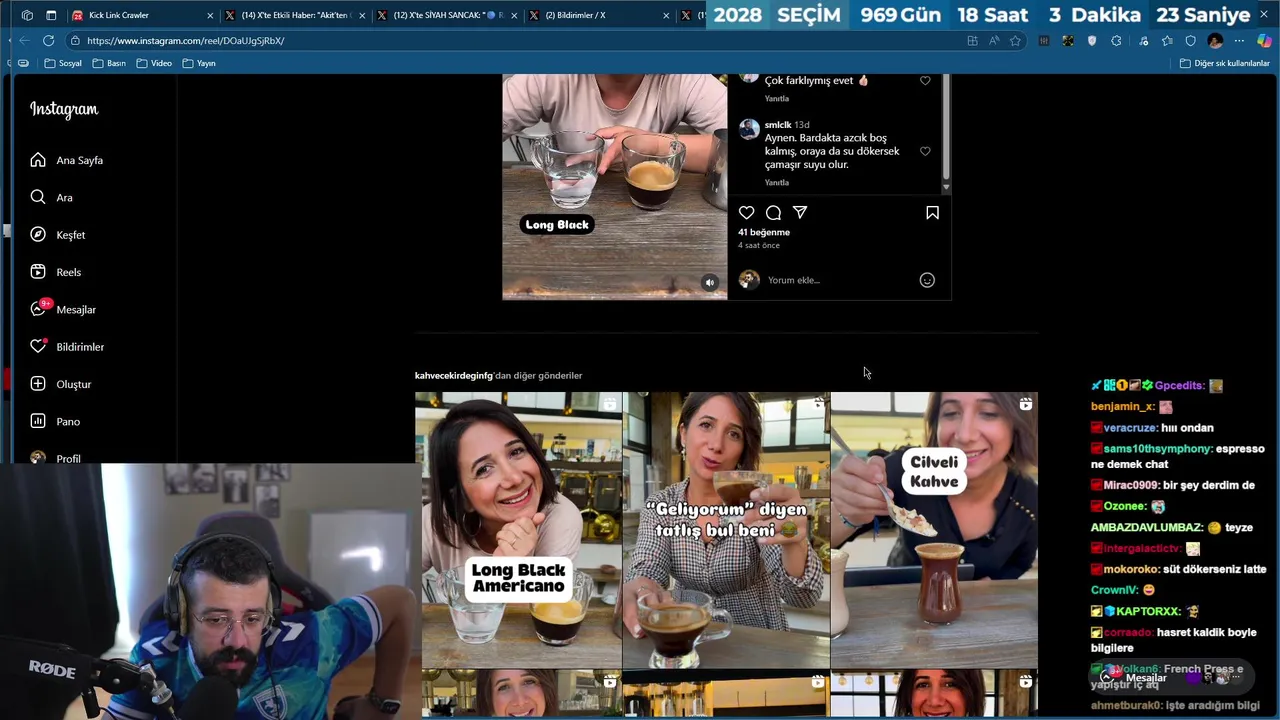Like the smlclk comment
This screenshot has width=1280, height=720.
925,151
